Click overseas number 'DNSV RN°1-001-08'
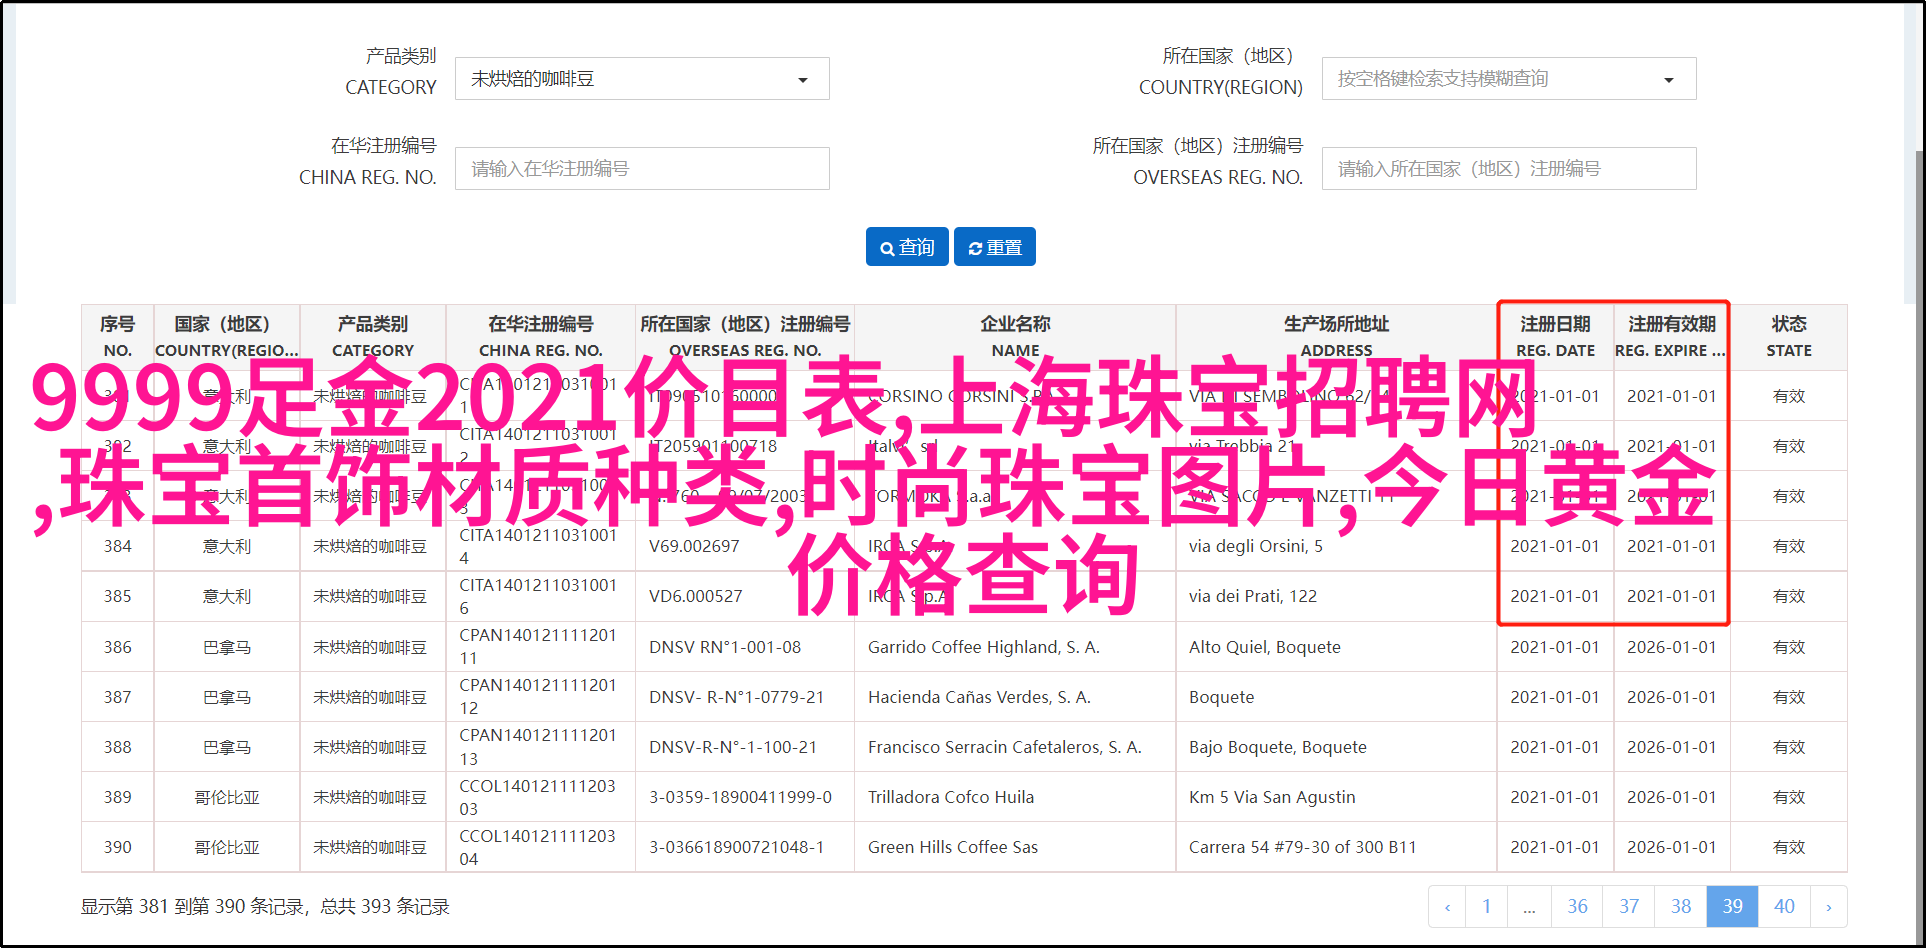This screenshot has height=950, width=1927. click(725, 647)
